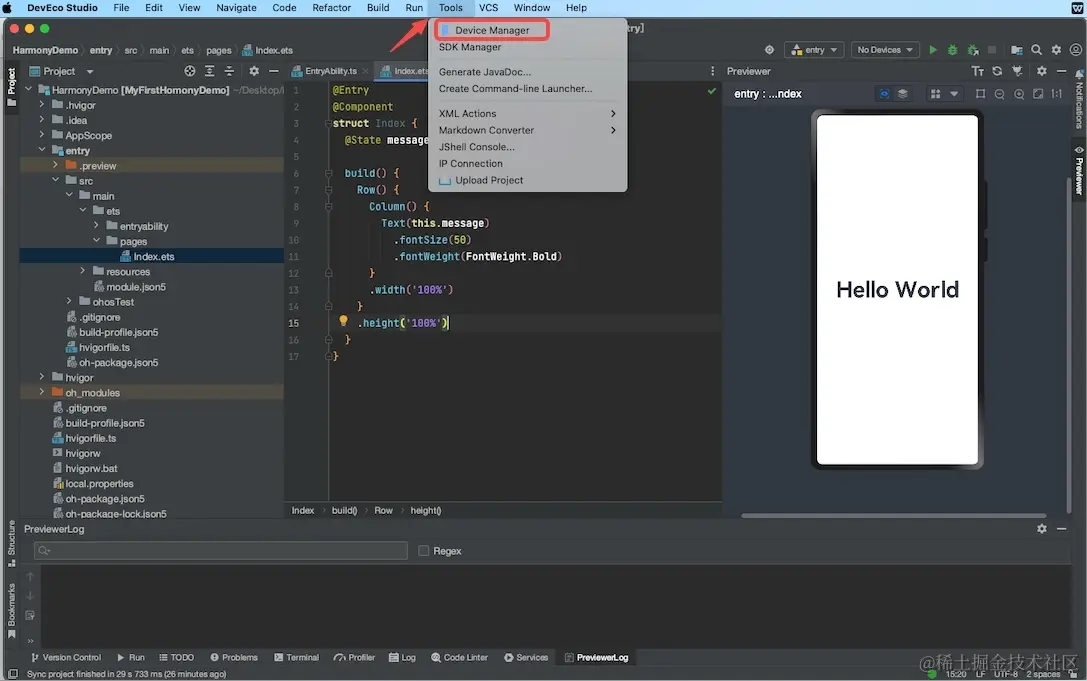Open the Version Control tool window
Image resolution: width=1087 pixels, height=681 pixels.
click(x=66, y=657)
